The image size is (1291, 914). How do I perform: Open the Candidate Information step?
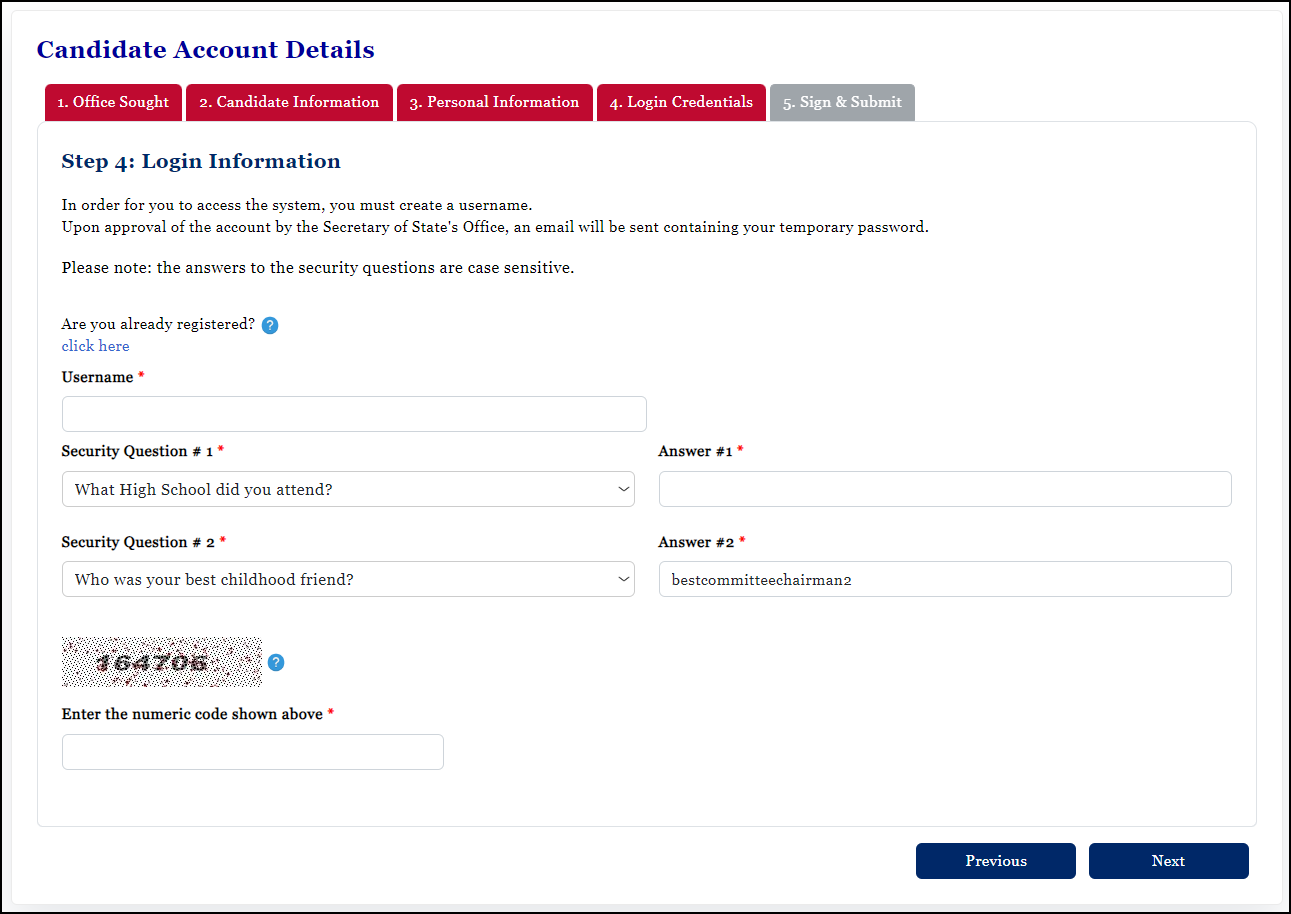pos(289,102)
